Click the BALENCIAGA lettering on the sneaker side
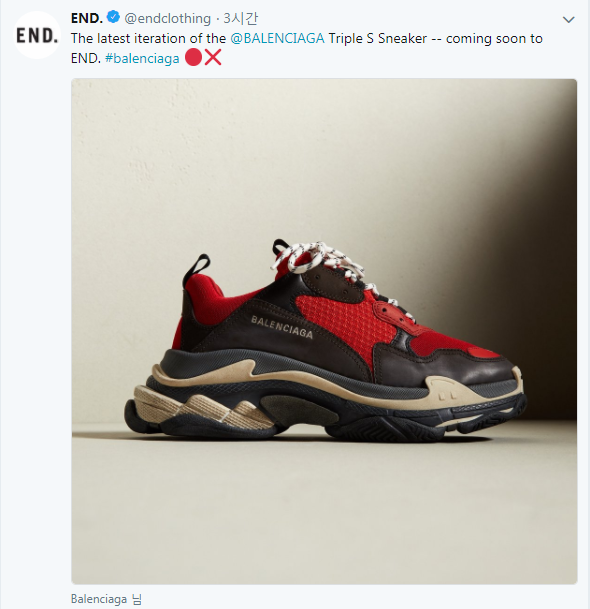The height and width of the screenshot is (609, 590). pos(282,327)
